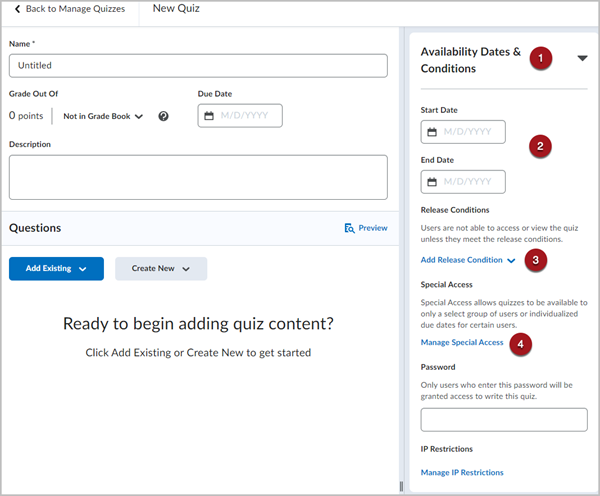The image size is (600, 496).
Task: Focus the quiz Name field
Action: (x=198, y=66)
